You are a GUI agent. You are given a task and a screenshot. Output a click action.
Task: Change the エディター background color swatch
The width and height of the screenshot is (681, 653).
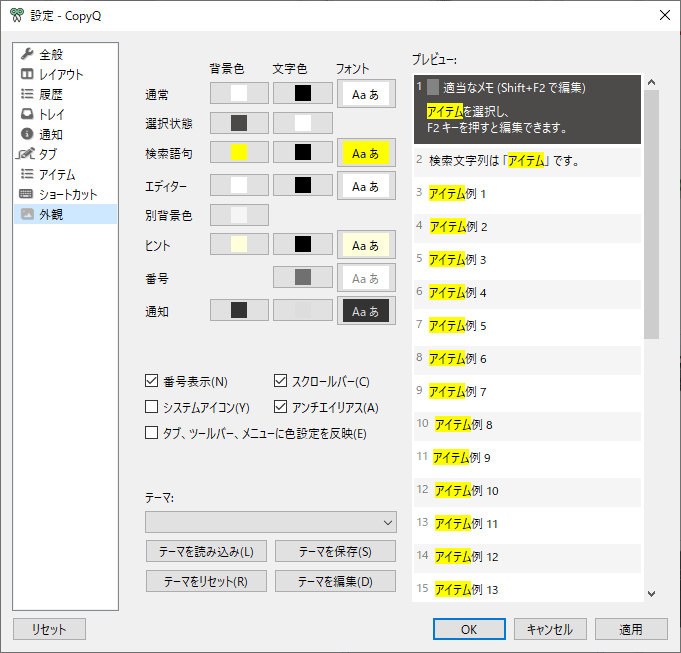[x=239, y=185]
